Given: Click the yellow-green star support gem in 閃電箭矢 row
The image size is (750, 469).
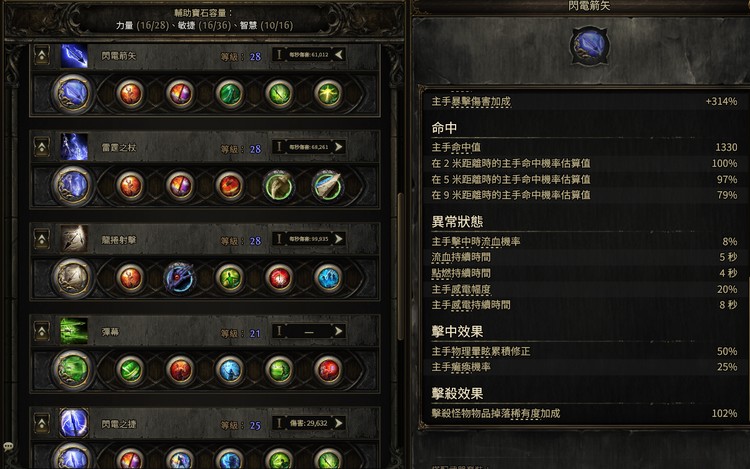Looking at the screenshot, I should coord(329,93).
